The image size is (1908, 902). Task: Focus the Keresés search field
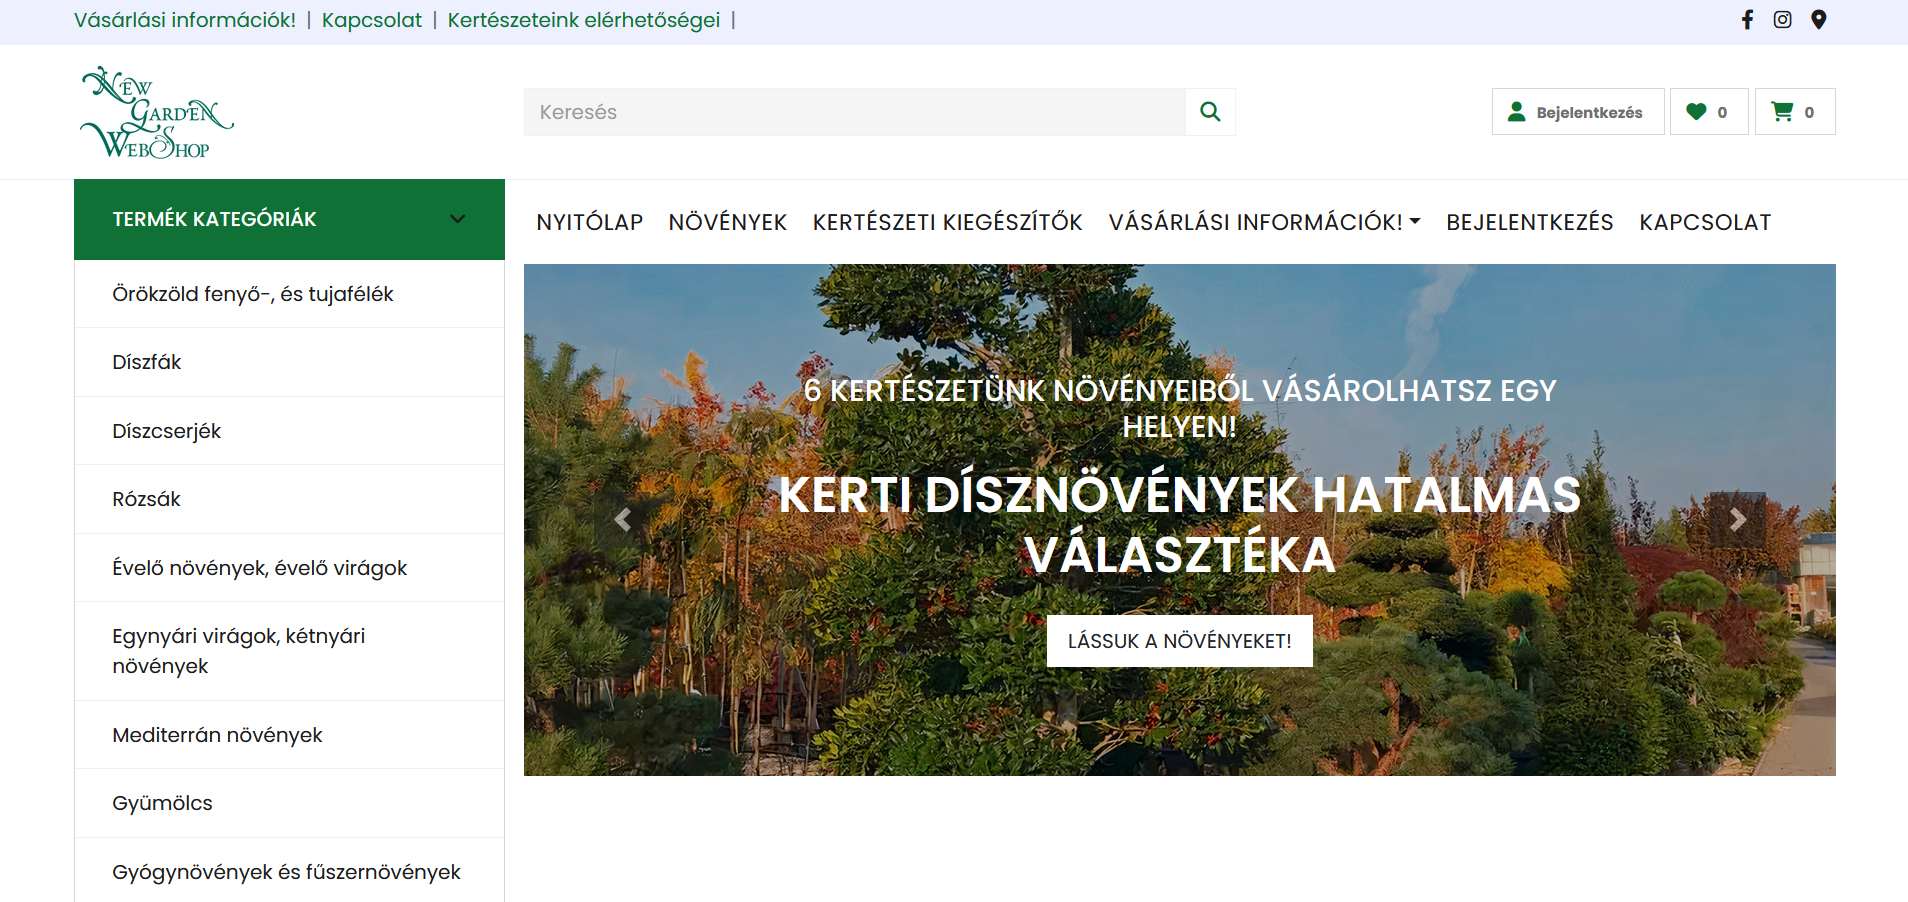(x=855, y=112)
